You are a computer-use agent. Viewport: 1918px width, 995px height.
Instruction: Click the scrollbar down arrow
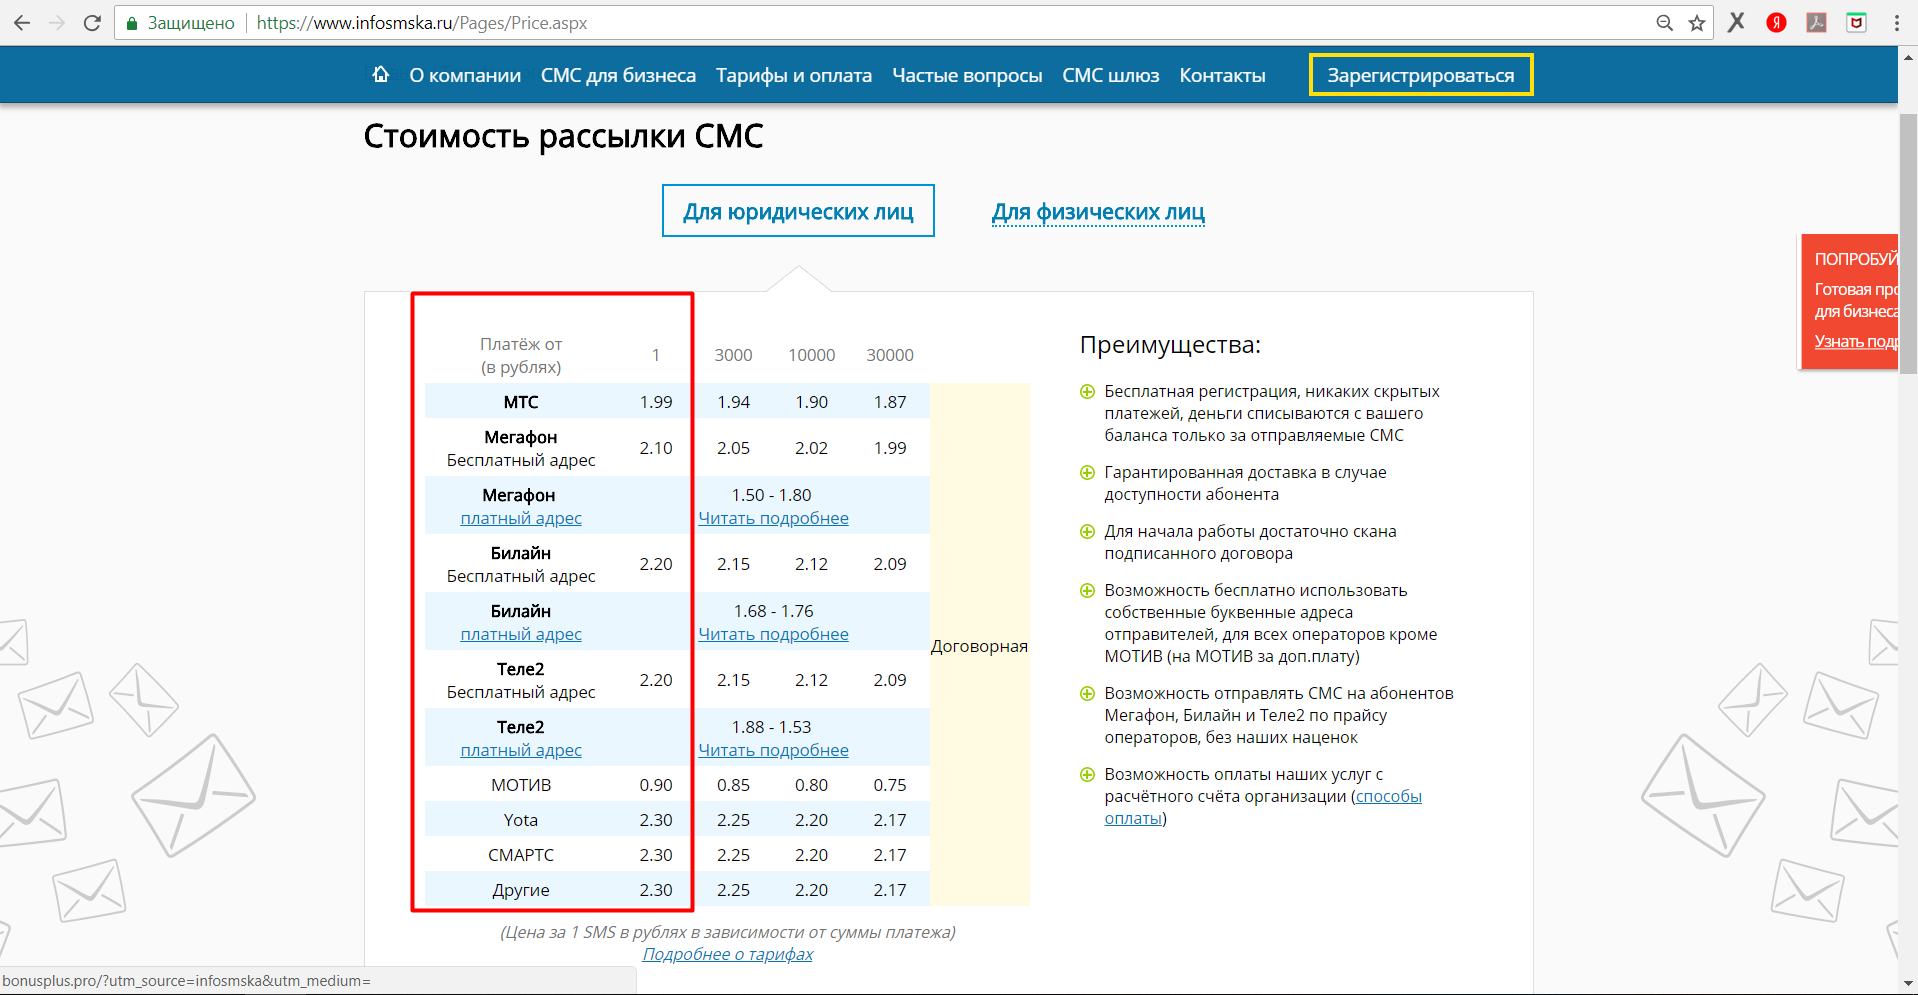1908,984
